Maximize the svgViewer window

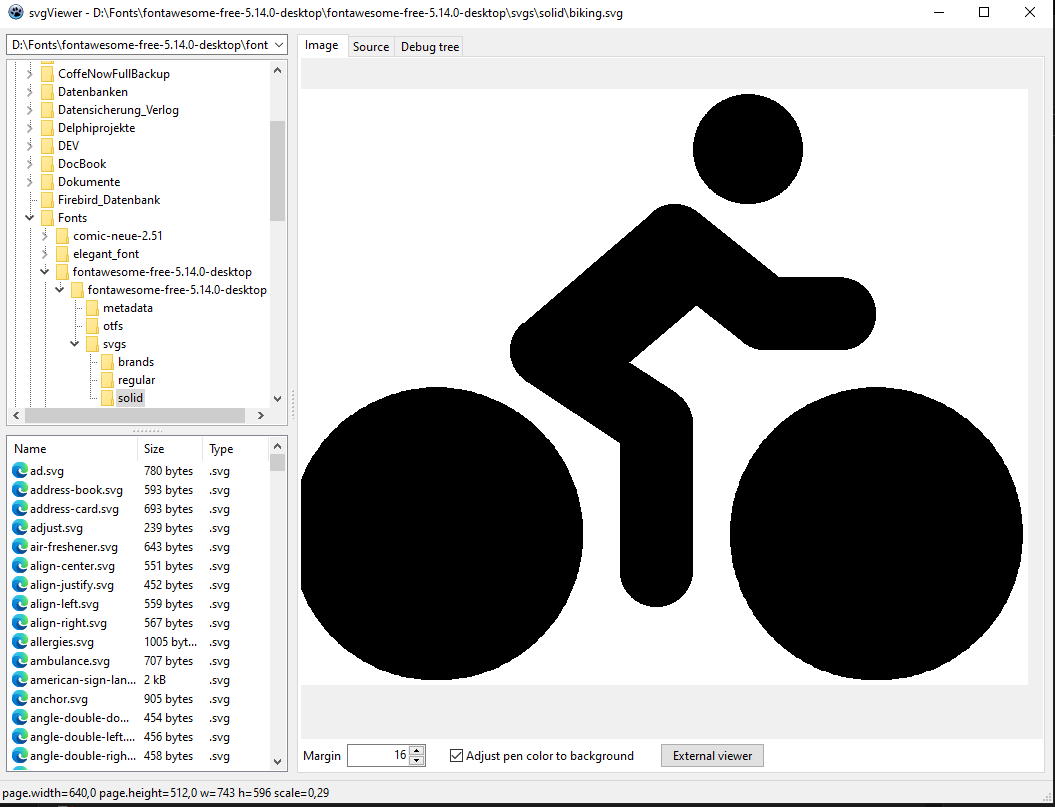984,12
